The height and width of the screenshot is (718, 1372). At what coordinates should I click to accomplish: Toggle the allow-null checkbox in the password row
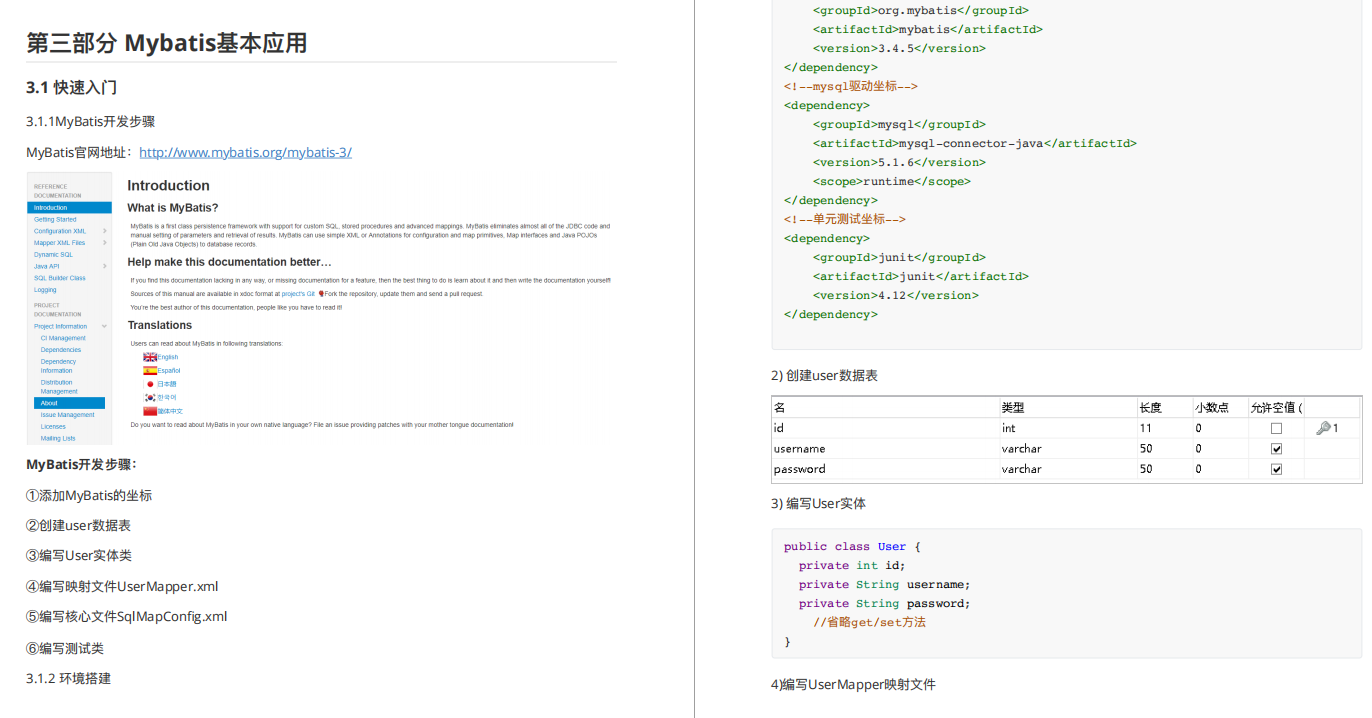click(x=1276, y=469)
